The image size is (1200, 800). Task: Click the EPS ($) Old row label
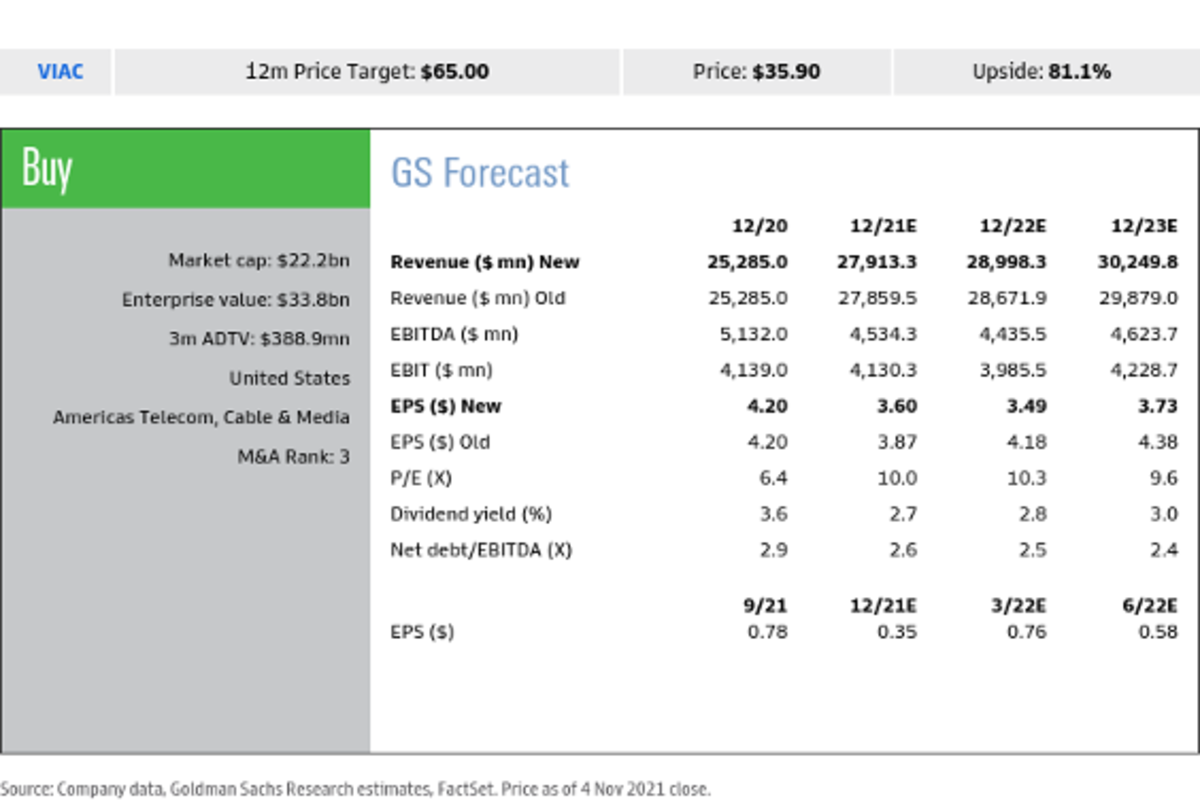coord(440,442)
